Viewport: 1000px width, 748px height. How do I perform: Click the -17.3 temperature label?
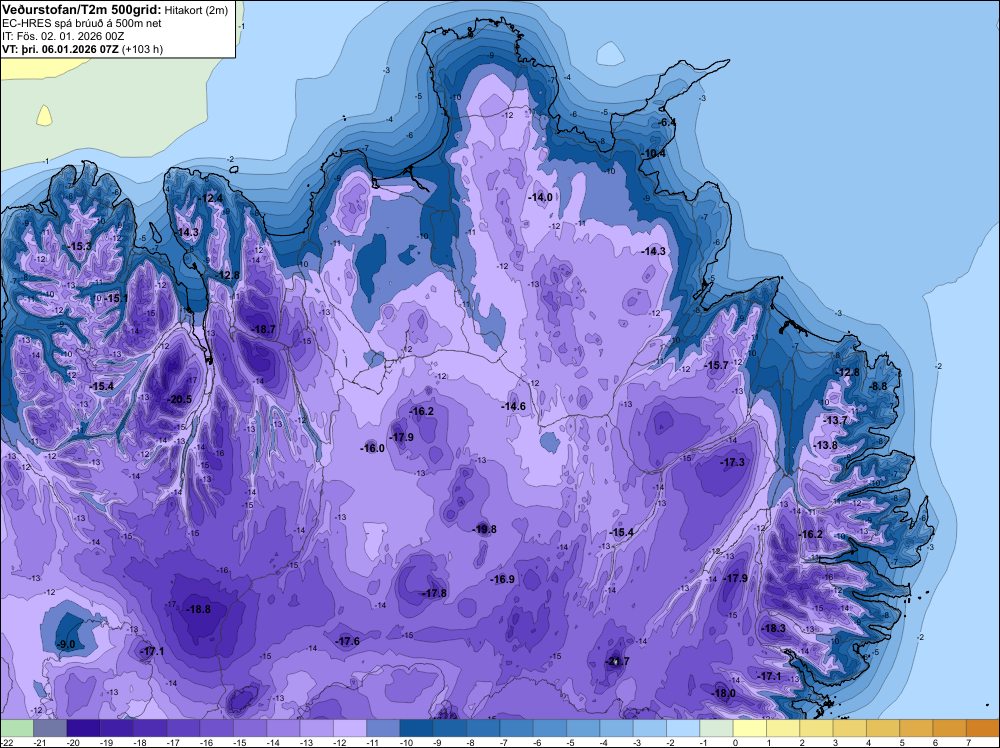[x=732, y=462]
